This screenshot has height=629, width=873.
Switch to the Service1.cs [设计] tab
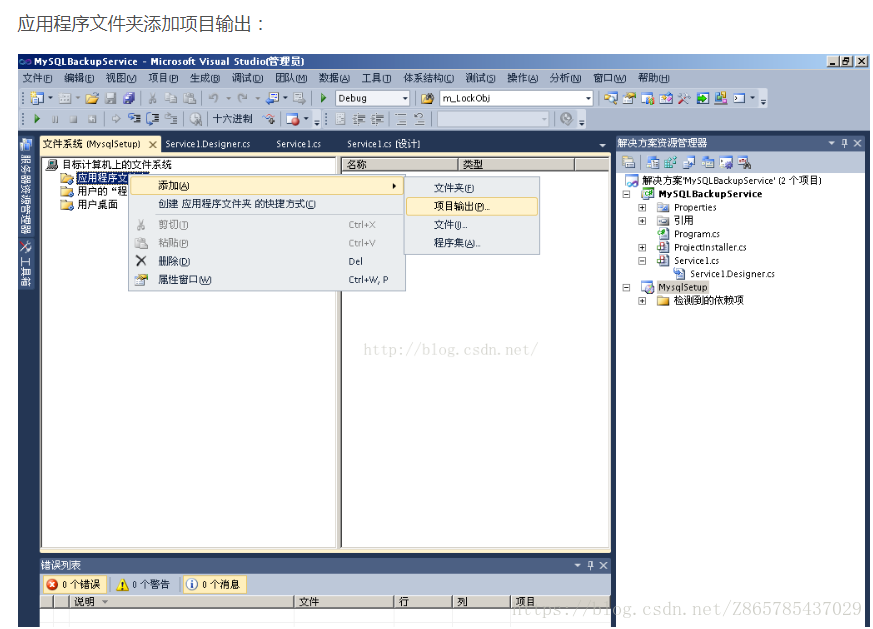[x=383, y=144]
